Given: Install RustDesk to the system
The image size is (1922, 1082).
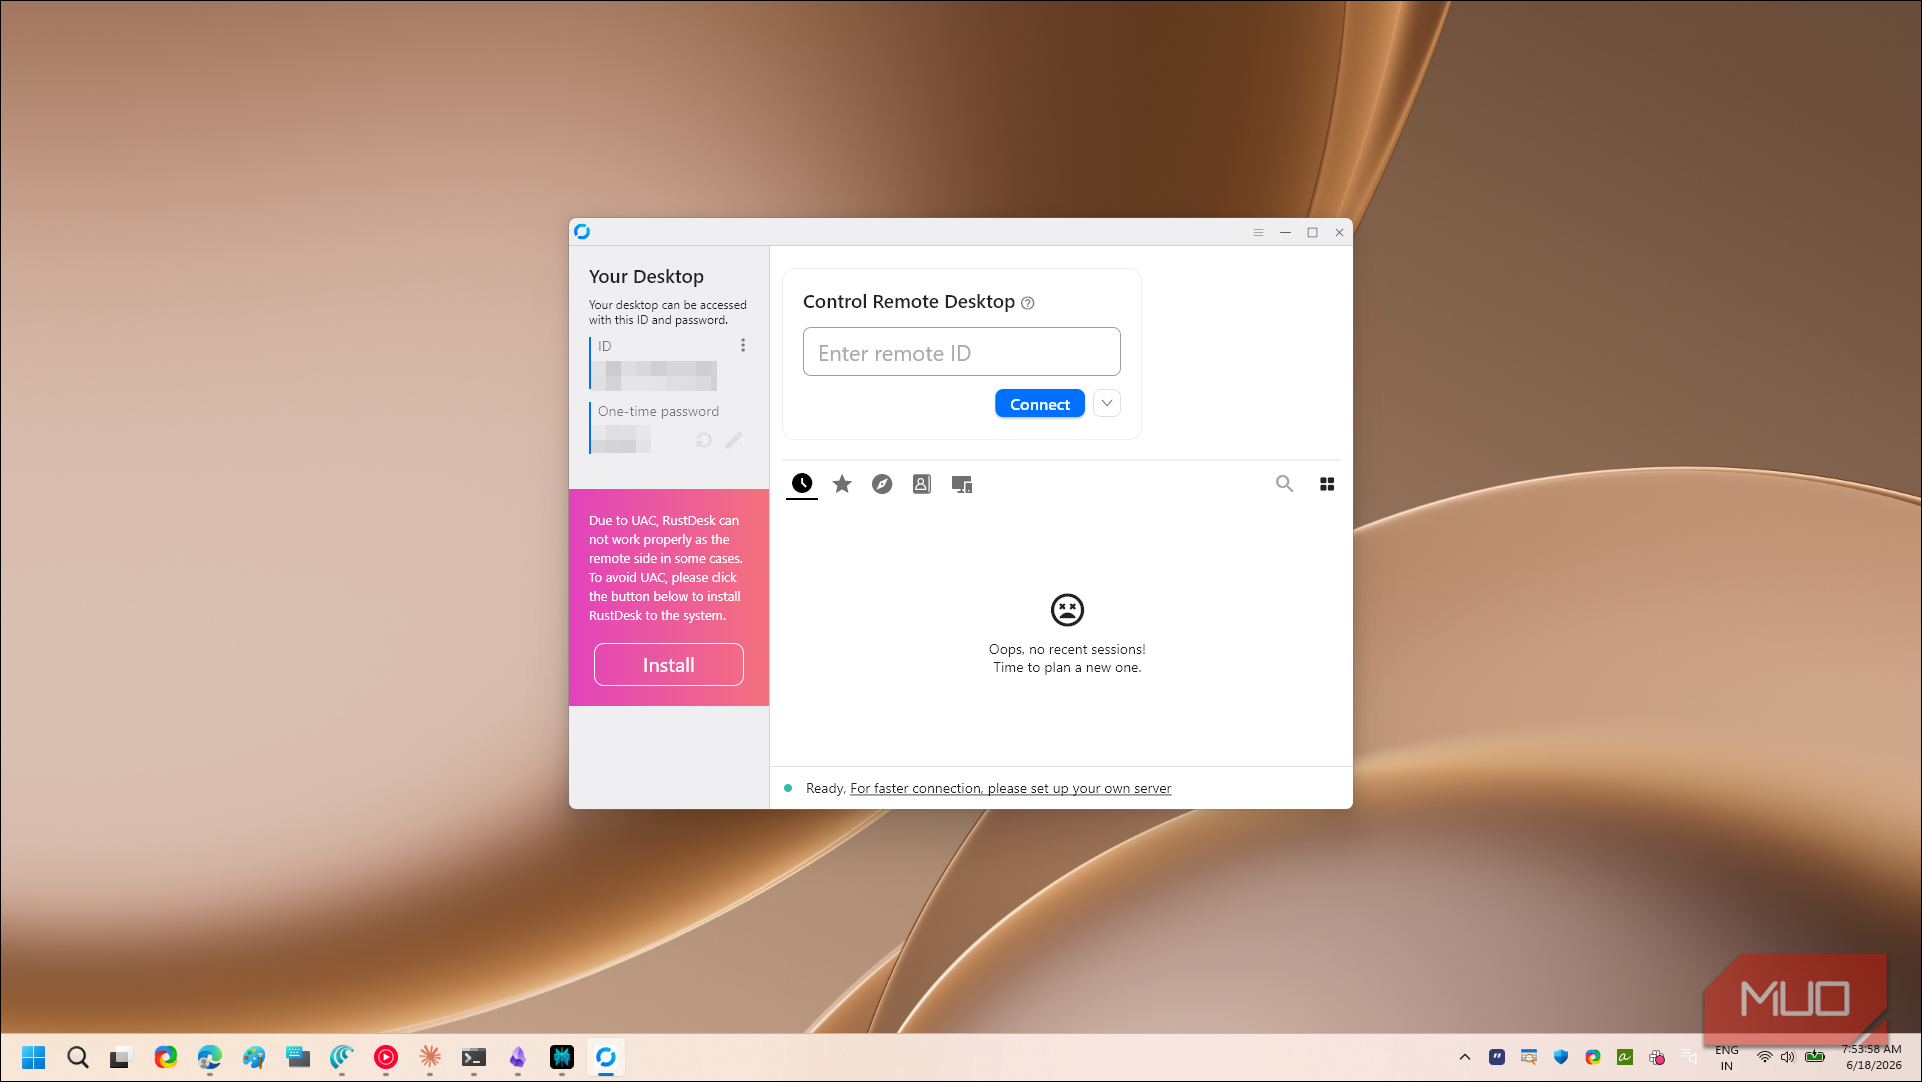Looking at the screenshot, I should tap(669, 665).
